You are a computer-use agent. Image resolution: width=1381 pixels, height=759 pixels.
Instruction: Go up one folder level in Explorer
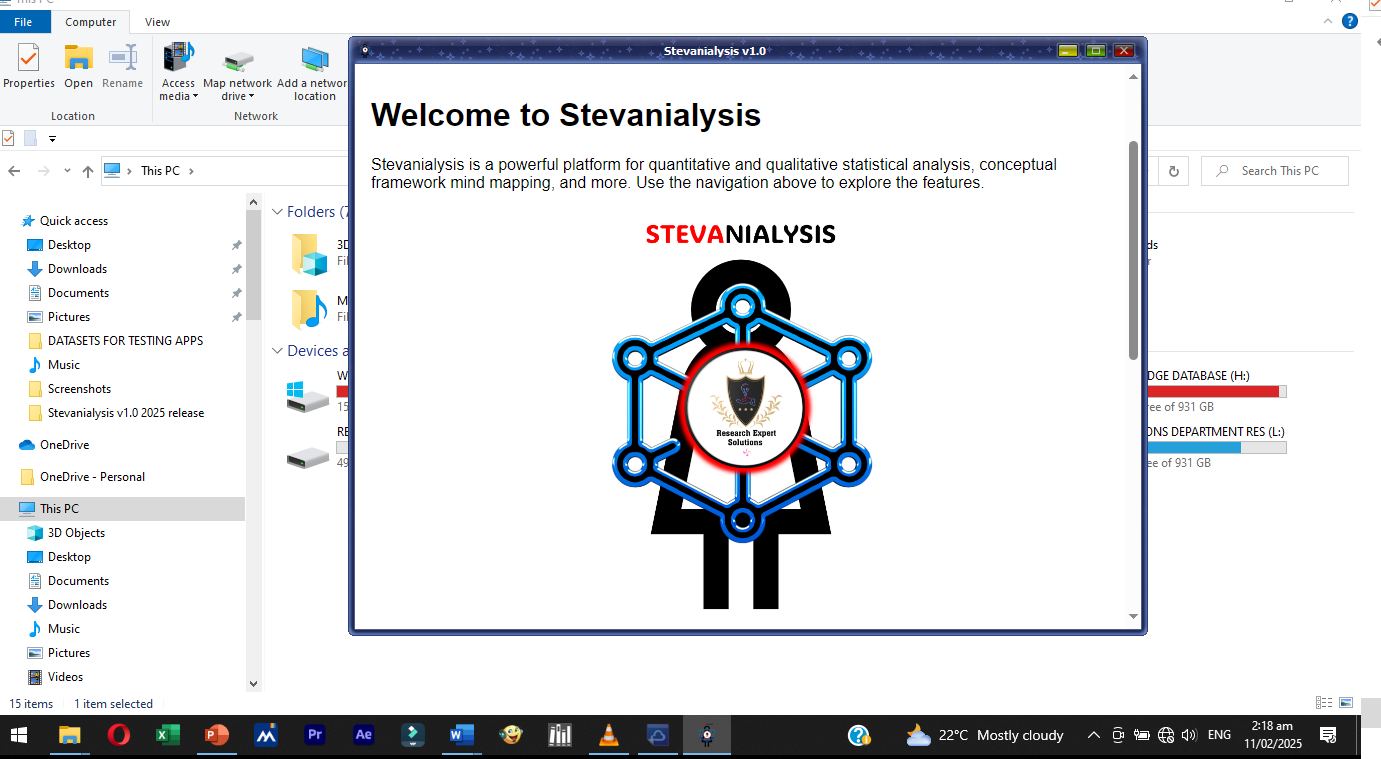[x=88, y=171]
